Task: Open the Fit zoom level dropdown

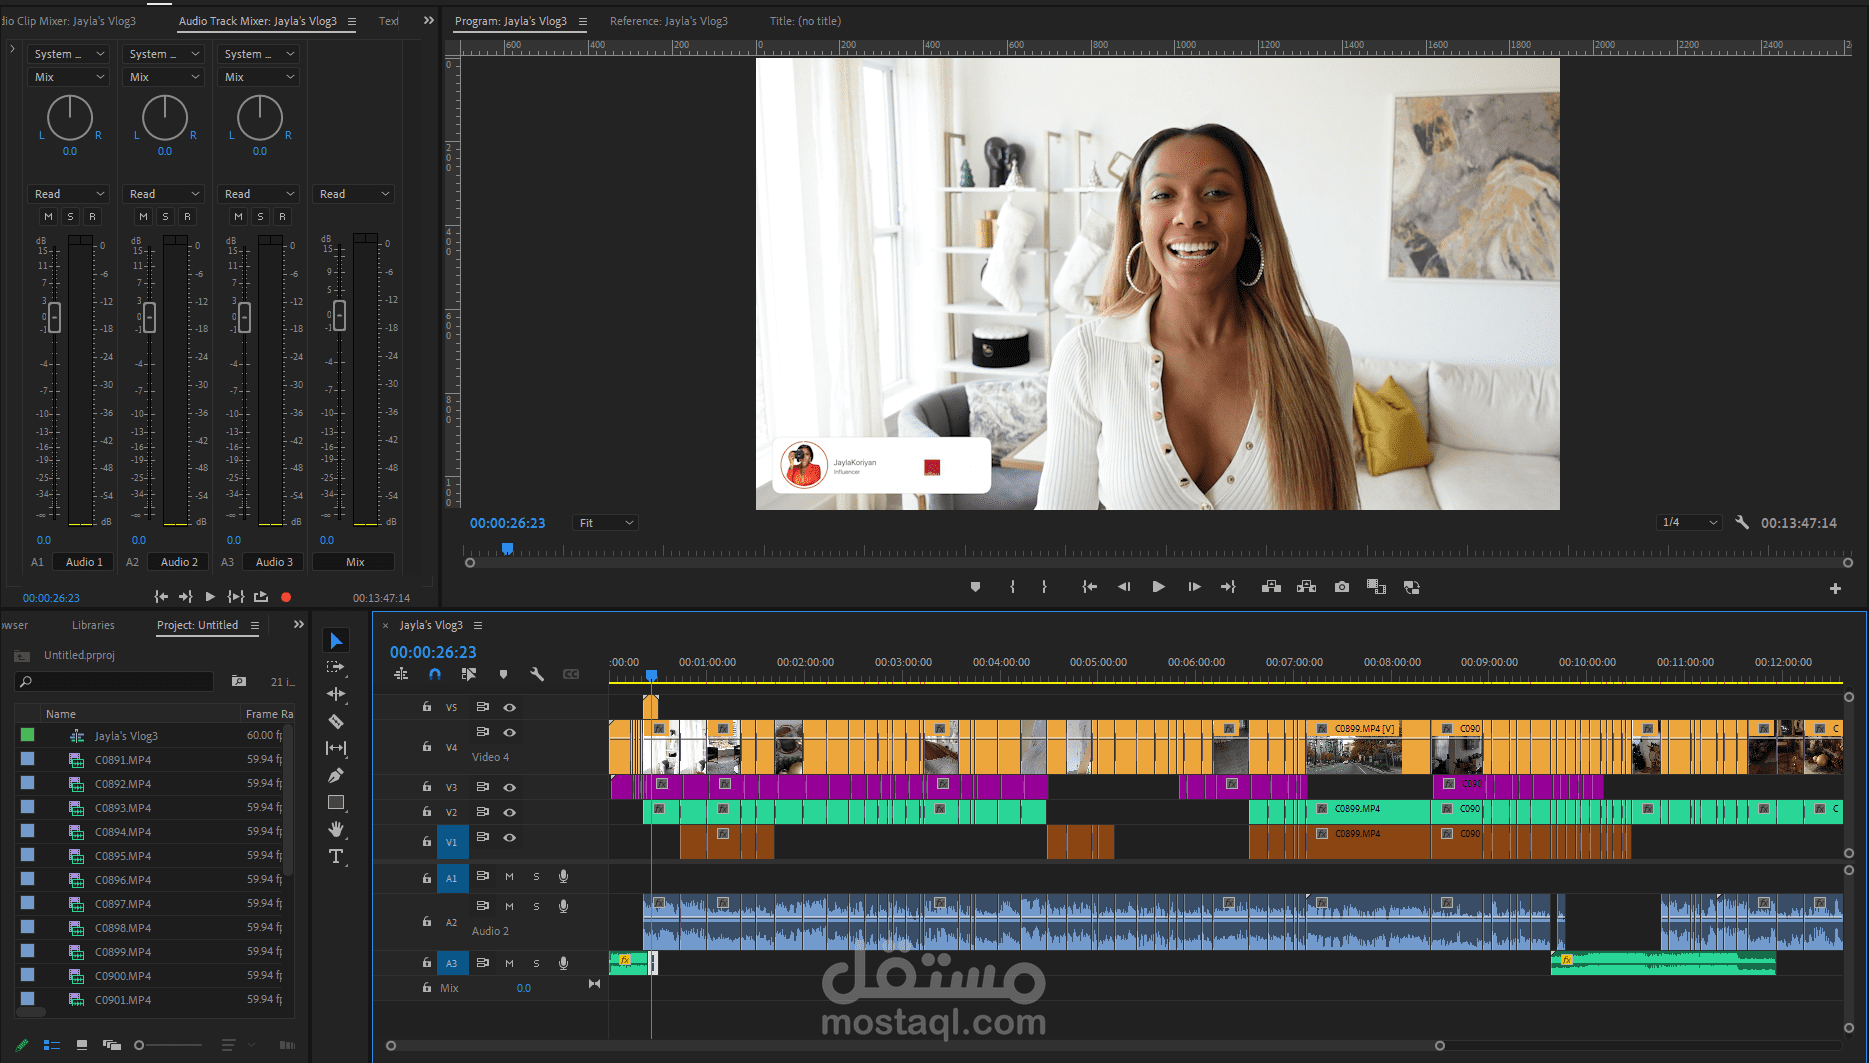Action: click(x=605, y=523)
